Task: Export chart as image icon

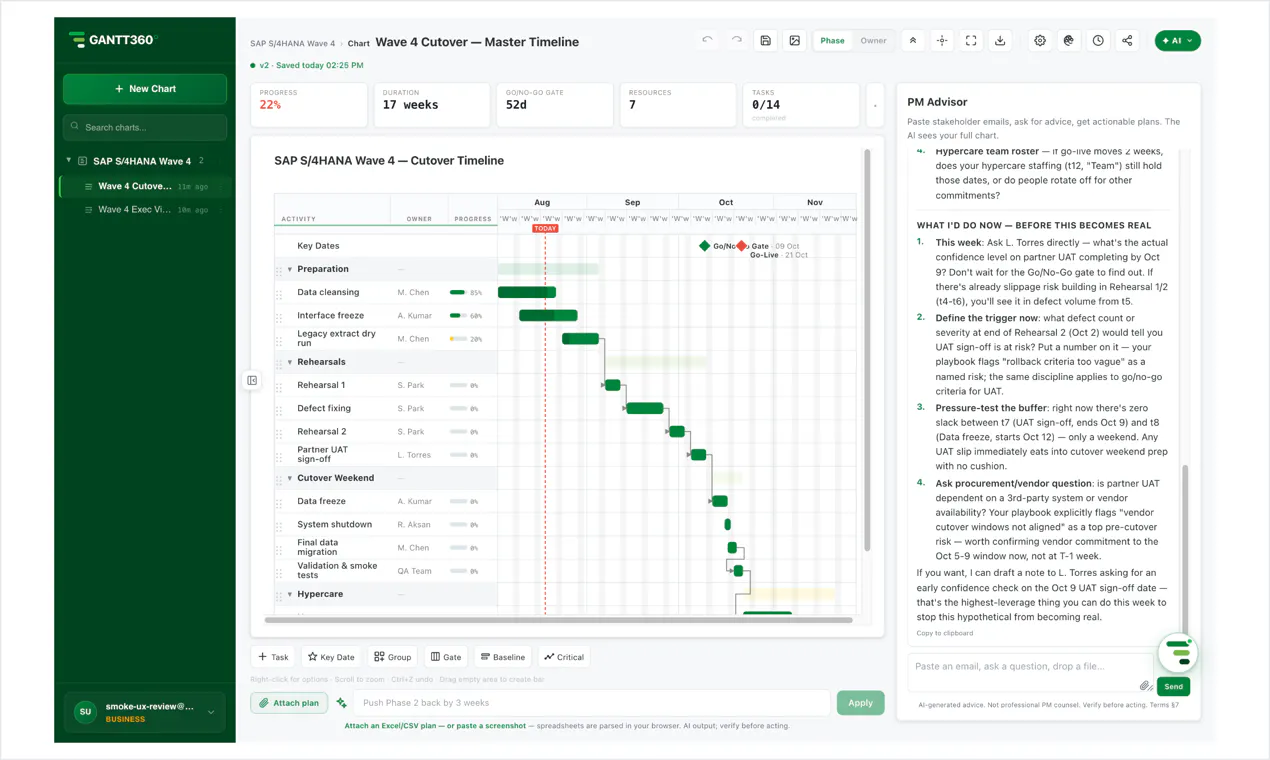Action: [x=795, y=41]
